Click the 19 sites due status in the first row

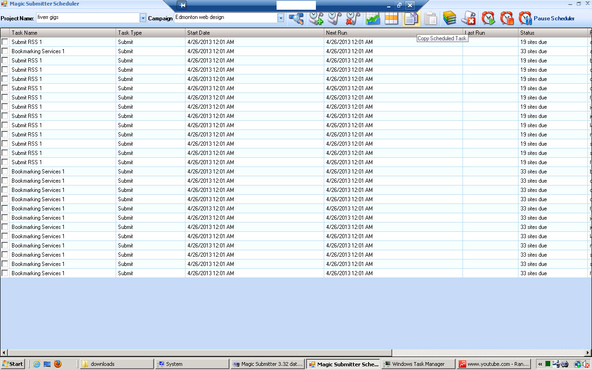[x=533, y=42]
